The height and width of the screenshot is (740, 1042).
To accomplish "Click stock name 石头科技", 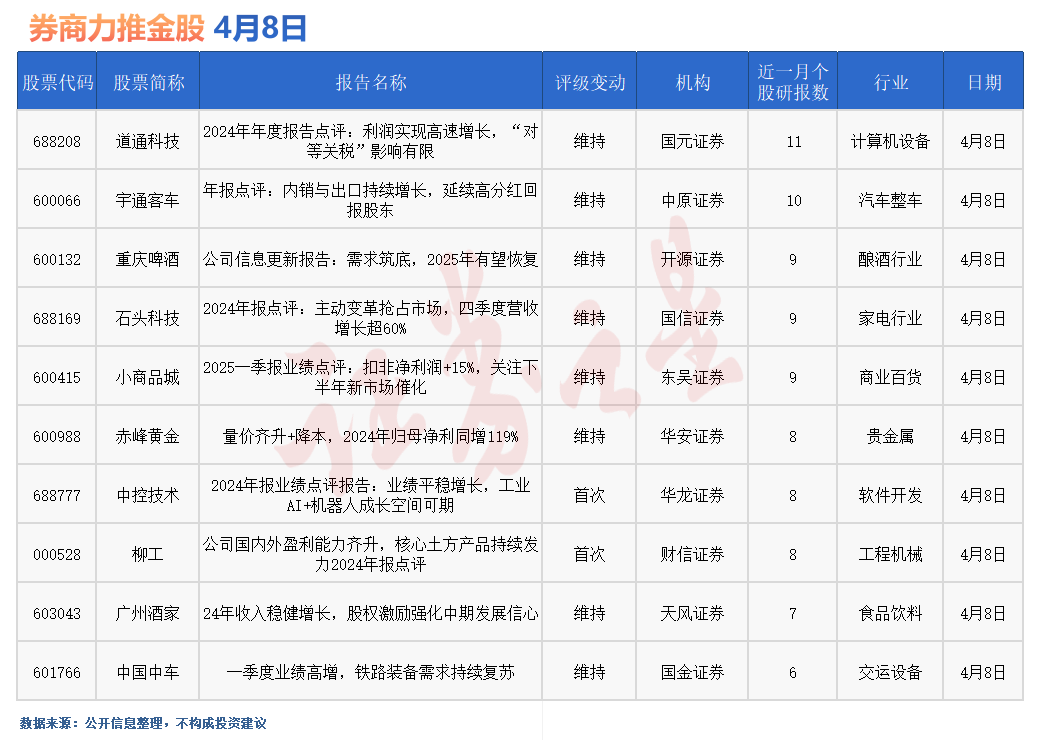I will [x=148, y=319].
